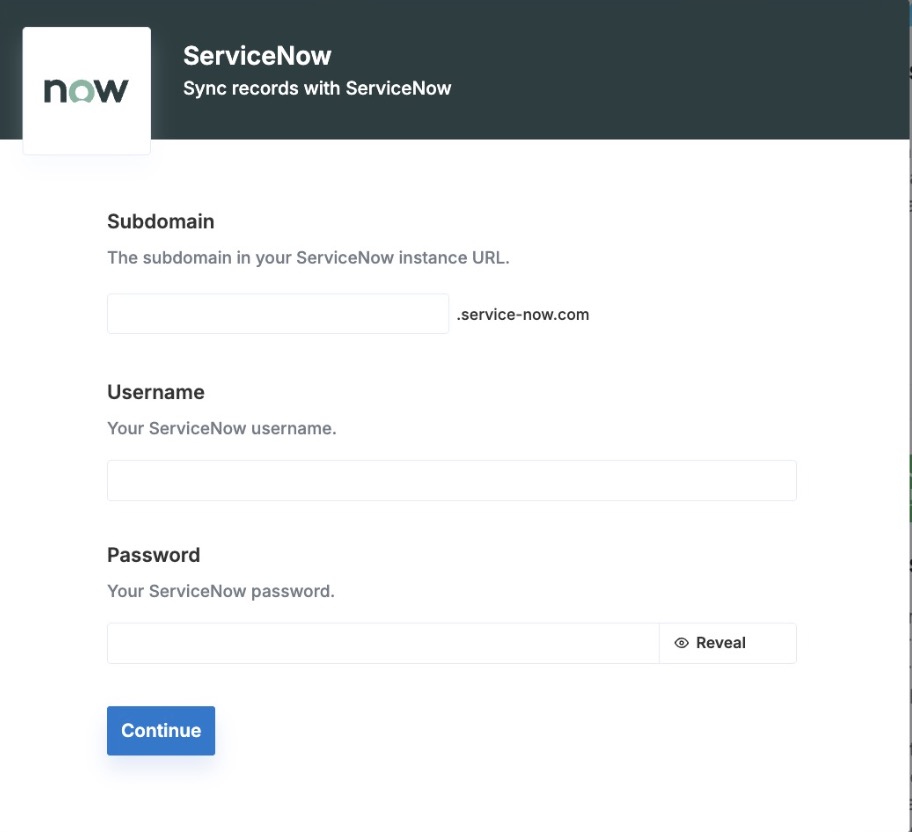
Task: Click the ServiceNow heading in the header
Action: coord(257,55)
